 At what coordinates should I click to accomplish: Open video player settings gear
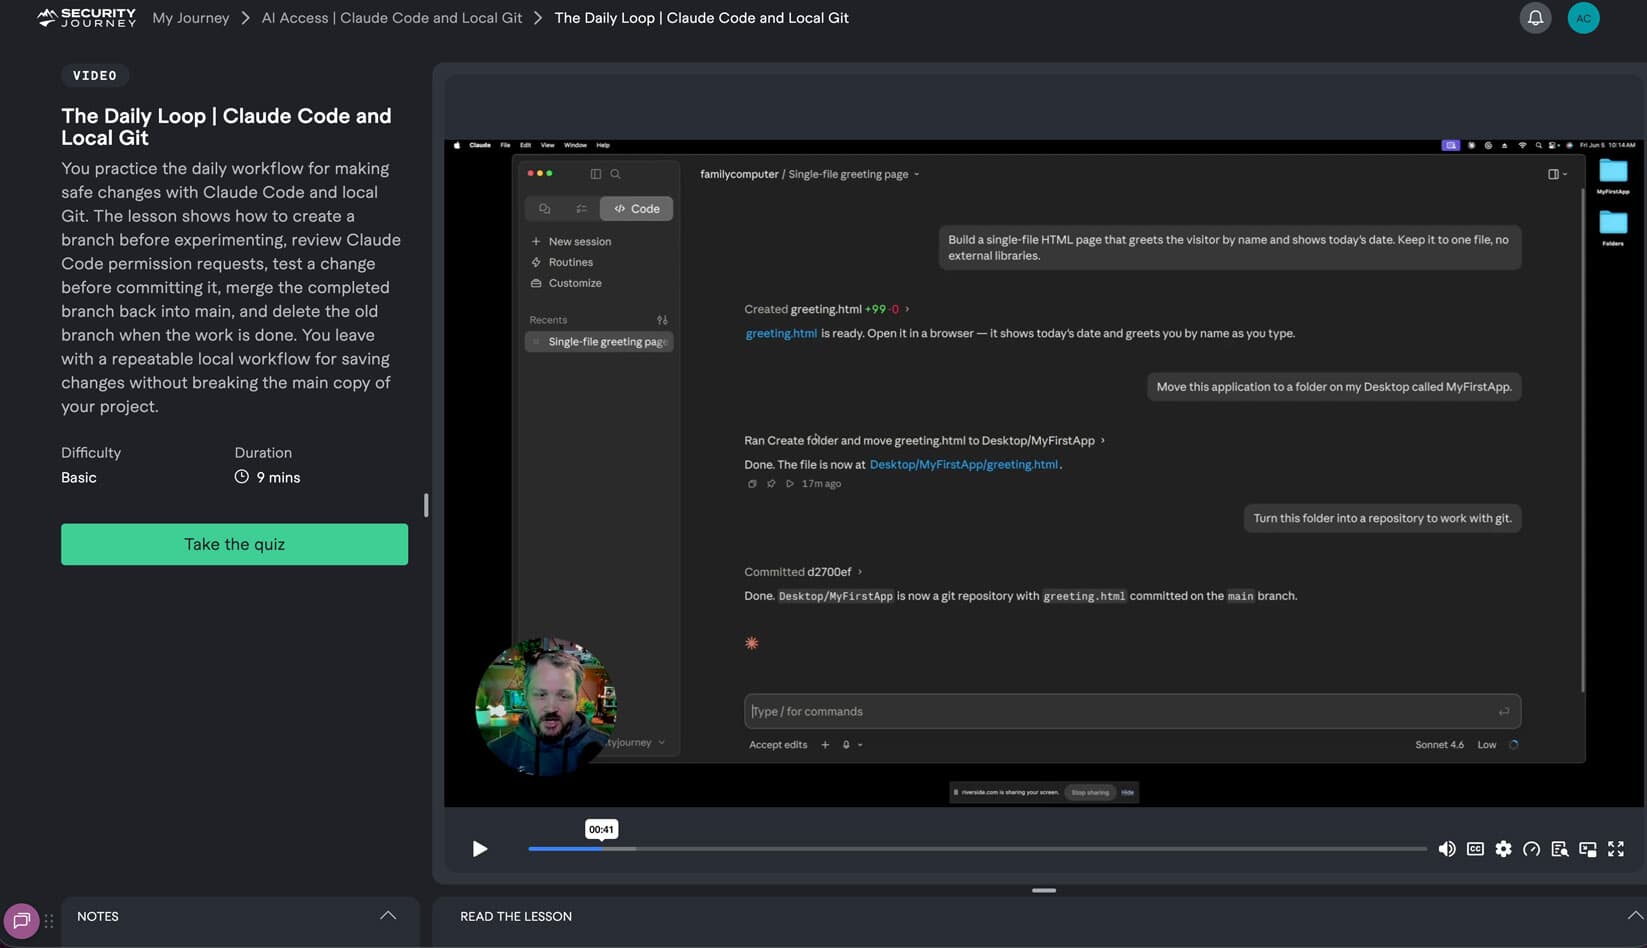click(1503, 849)
